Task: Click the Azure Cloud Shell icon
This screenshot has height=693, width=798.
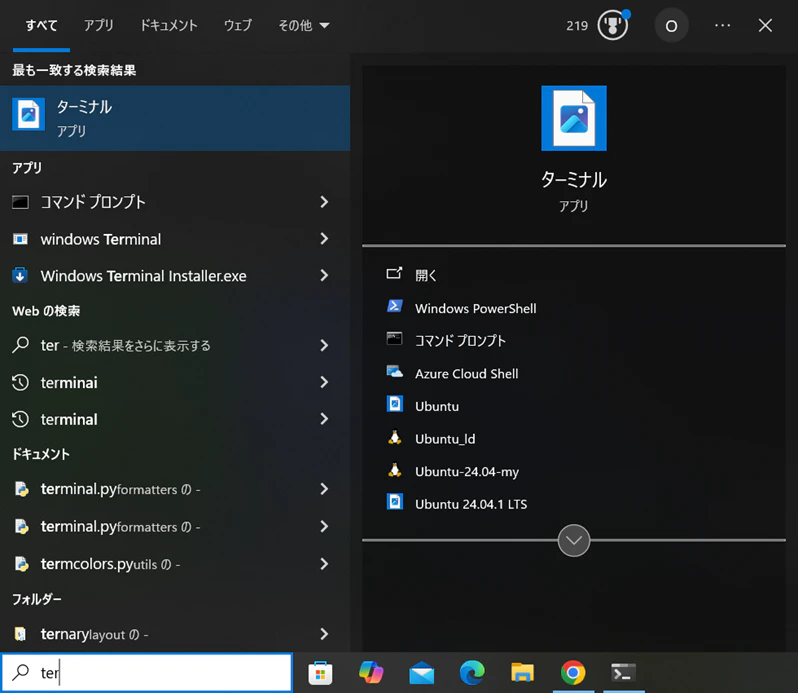Action: (394, 372)
